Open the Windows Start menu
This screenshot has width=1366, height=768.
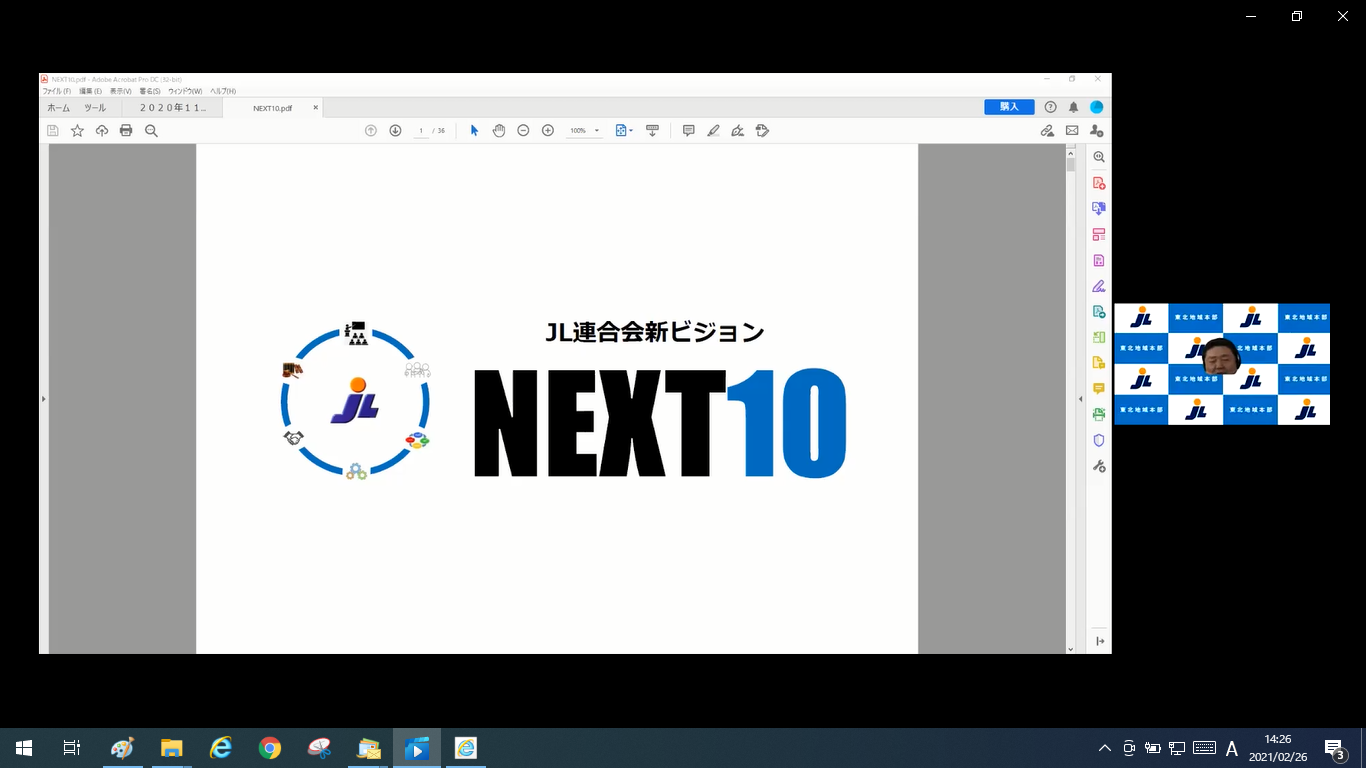pyautogui.click(x=24, y=748)
